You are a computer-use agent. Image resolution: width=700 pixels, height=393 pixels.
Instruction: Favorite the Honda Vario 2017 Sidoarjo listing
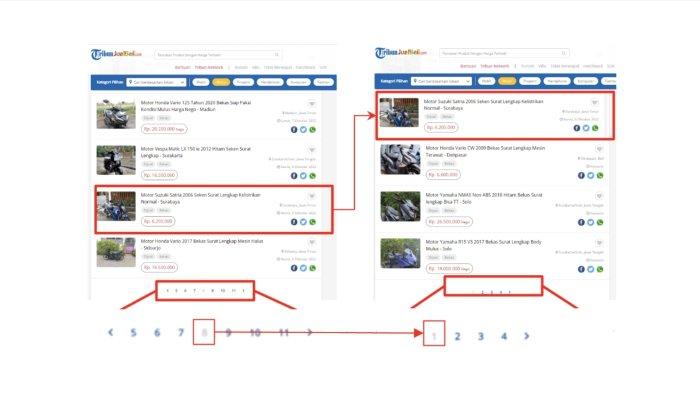pos(312,242)
